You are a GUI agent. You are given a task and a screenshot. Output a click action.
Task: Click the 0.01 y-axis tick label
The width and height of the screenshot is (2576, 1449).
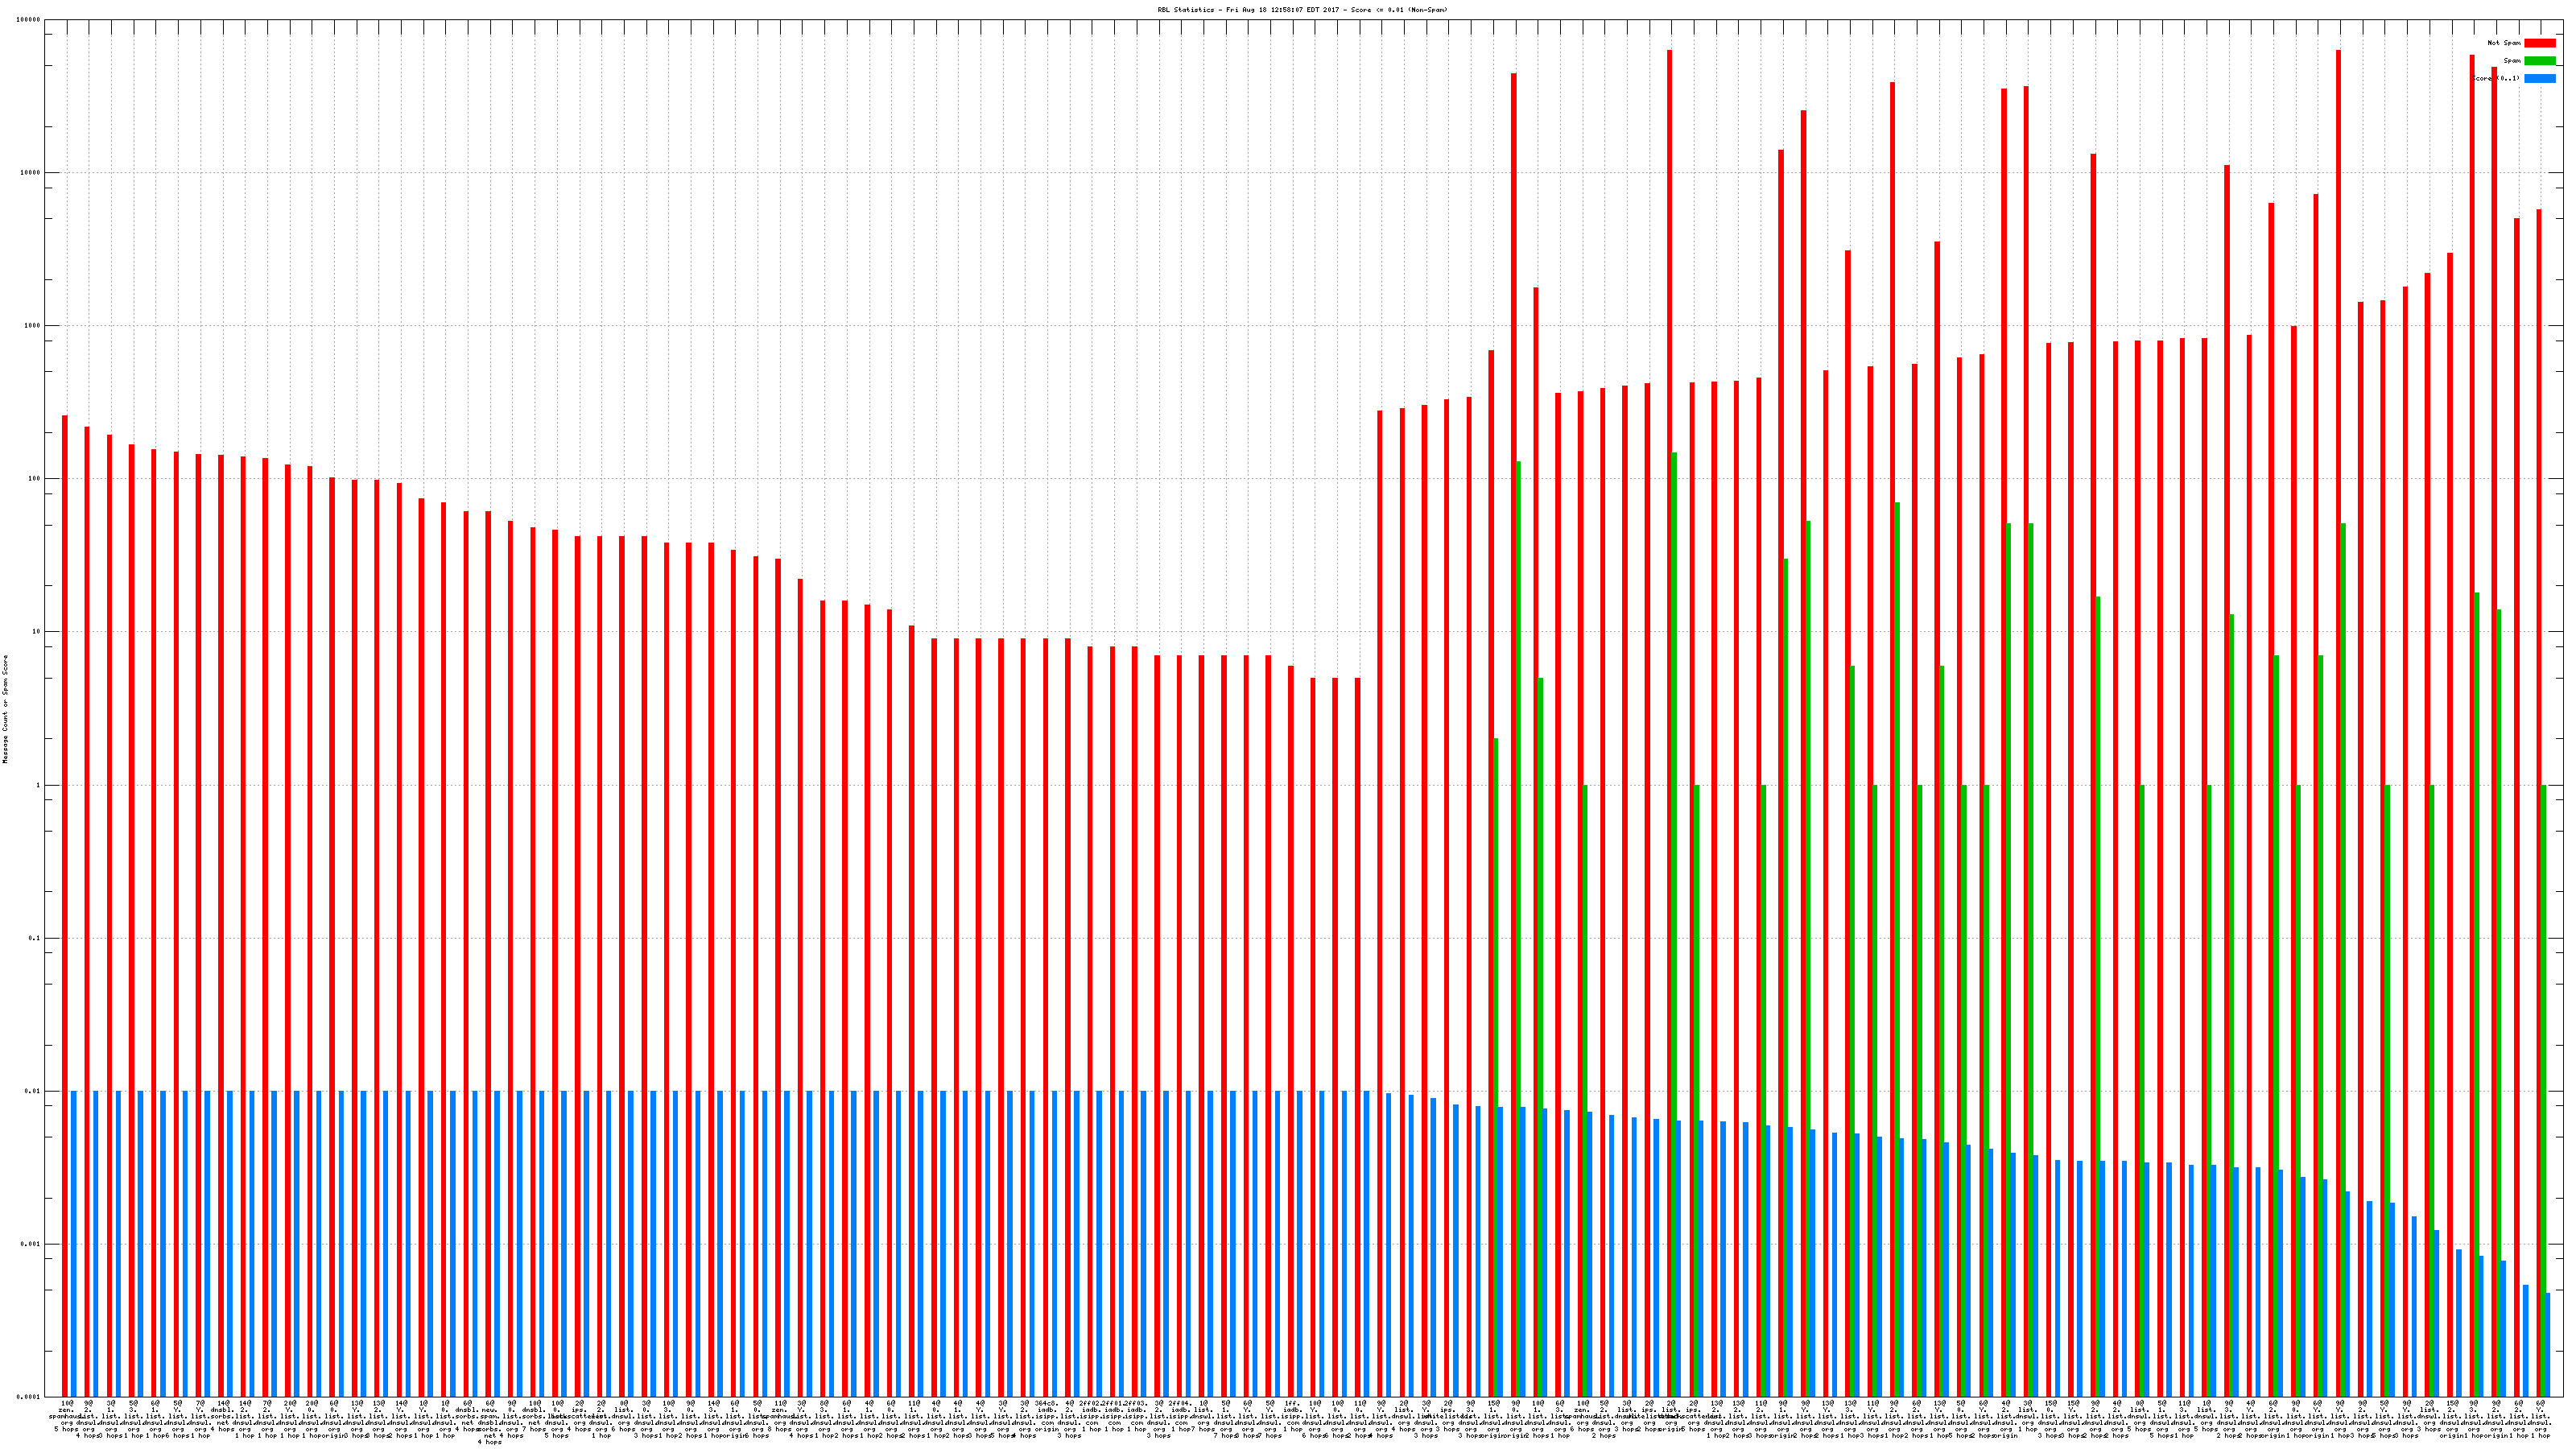[x=33, y=1091]
